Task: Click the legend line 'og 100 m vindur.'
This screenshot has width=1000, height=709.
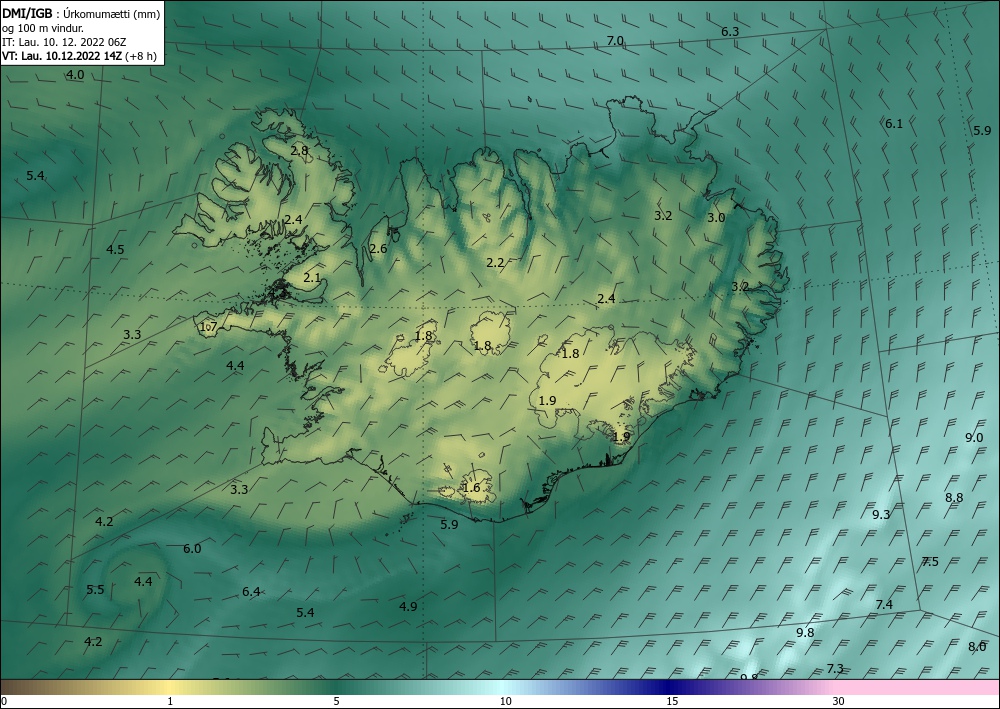Action: [x=43, y=28]
